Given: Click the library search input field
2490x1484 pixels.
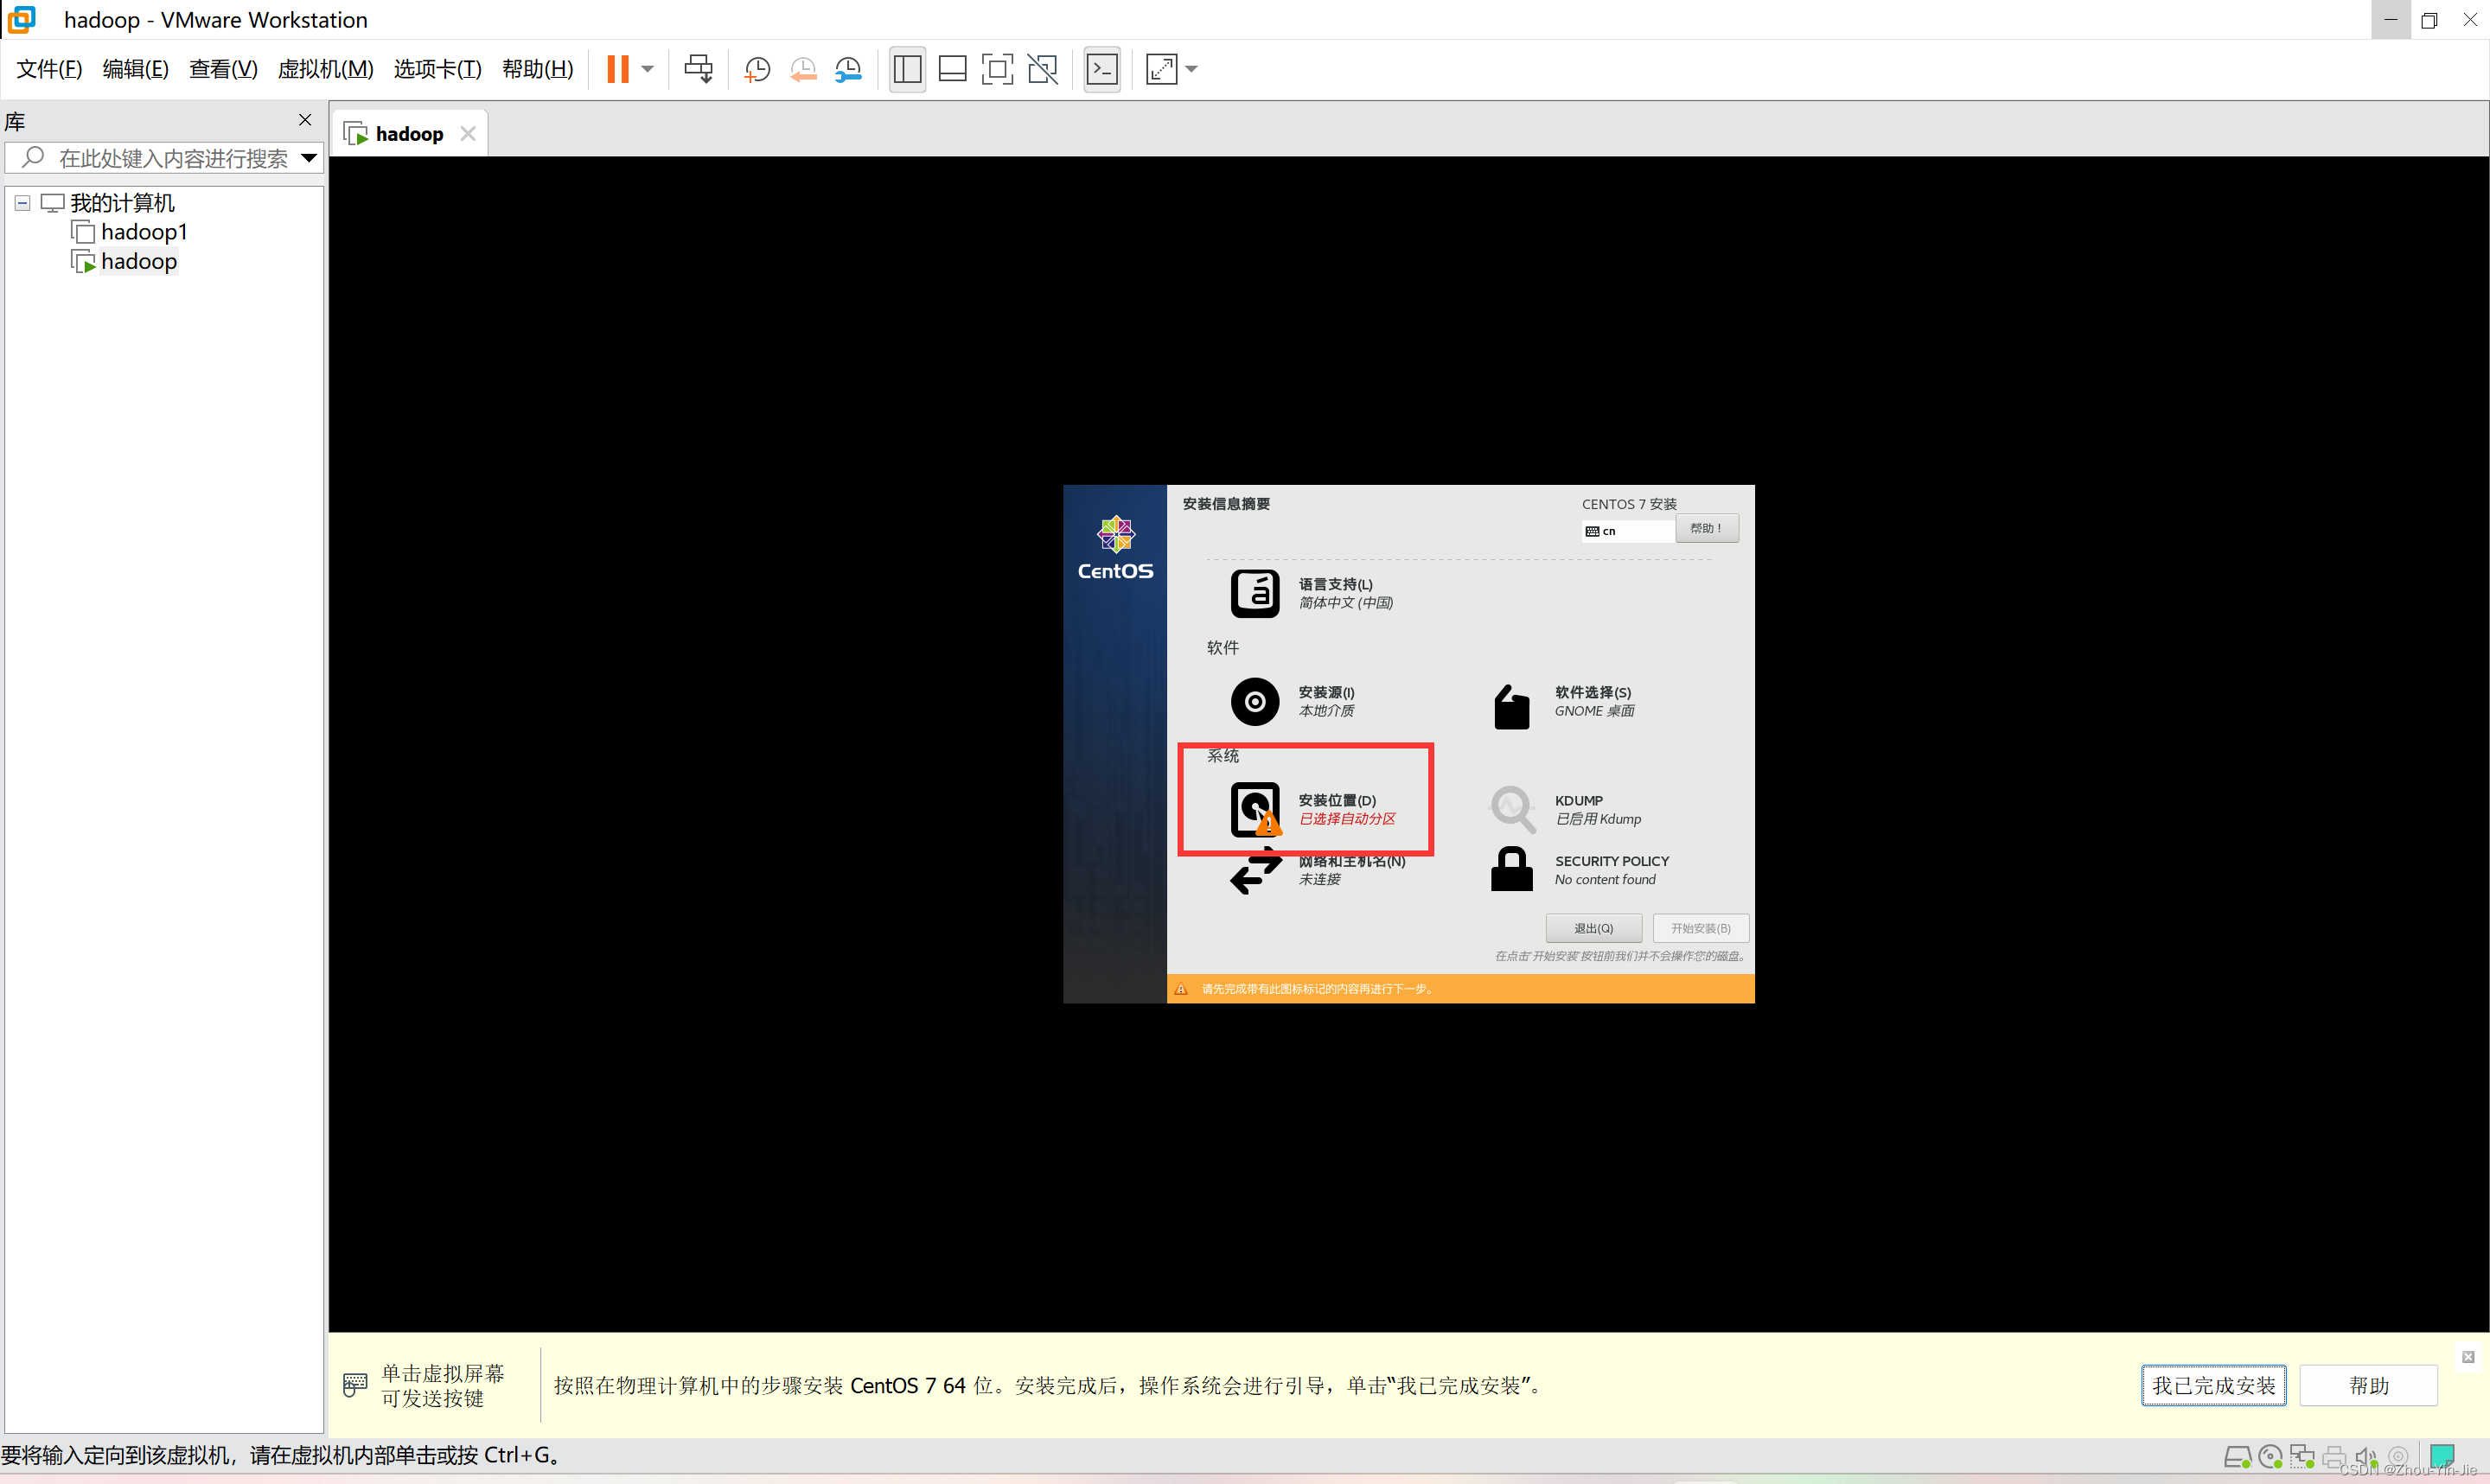Looking at the screenshot, I should click(172, 158).
